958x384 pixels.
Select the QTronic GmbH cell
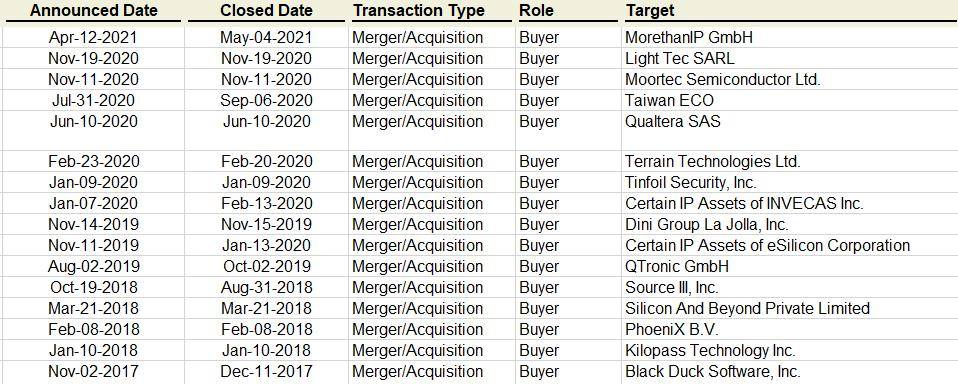[676, 266]
